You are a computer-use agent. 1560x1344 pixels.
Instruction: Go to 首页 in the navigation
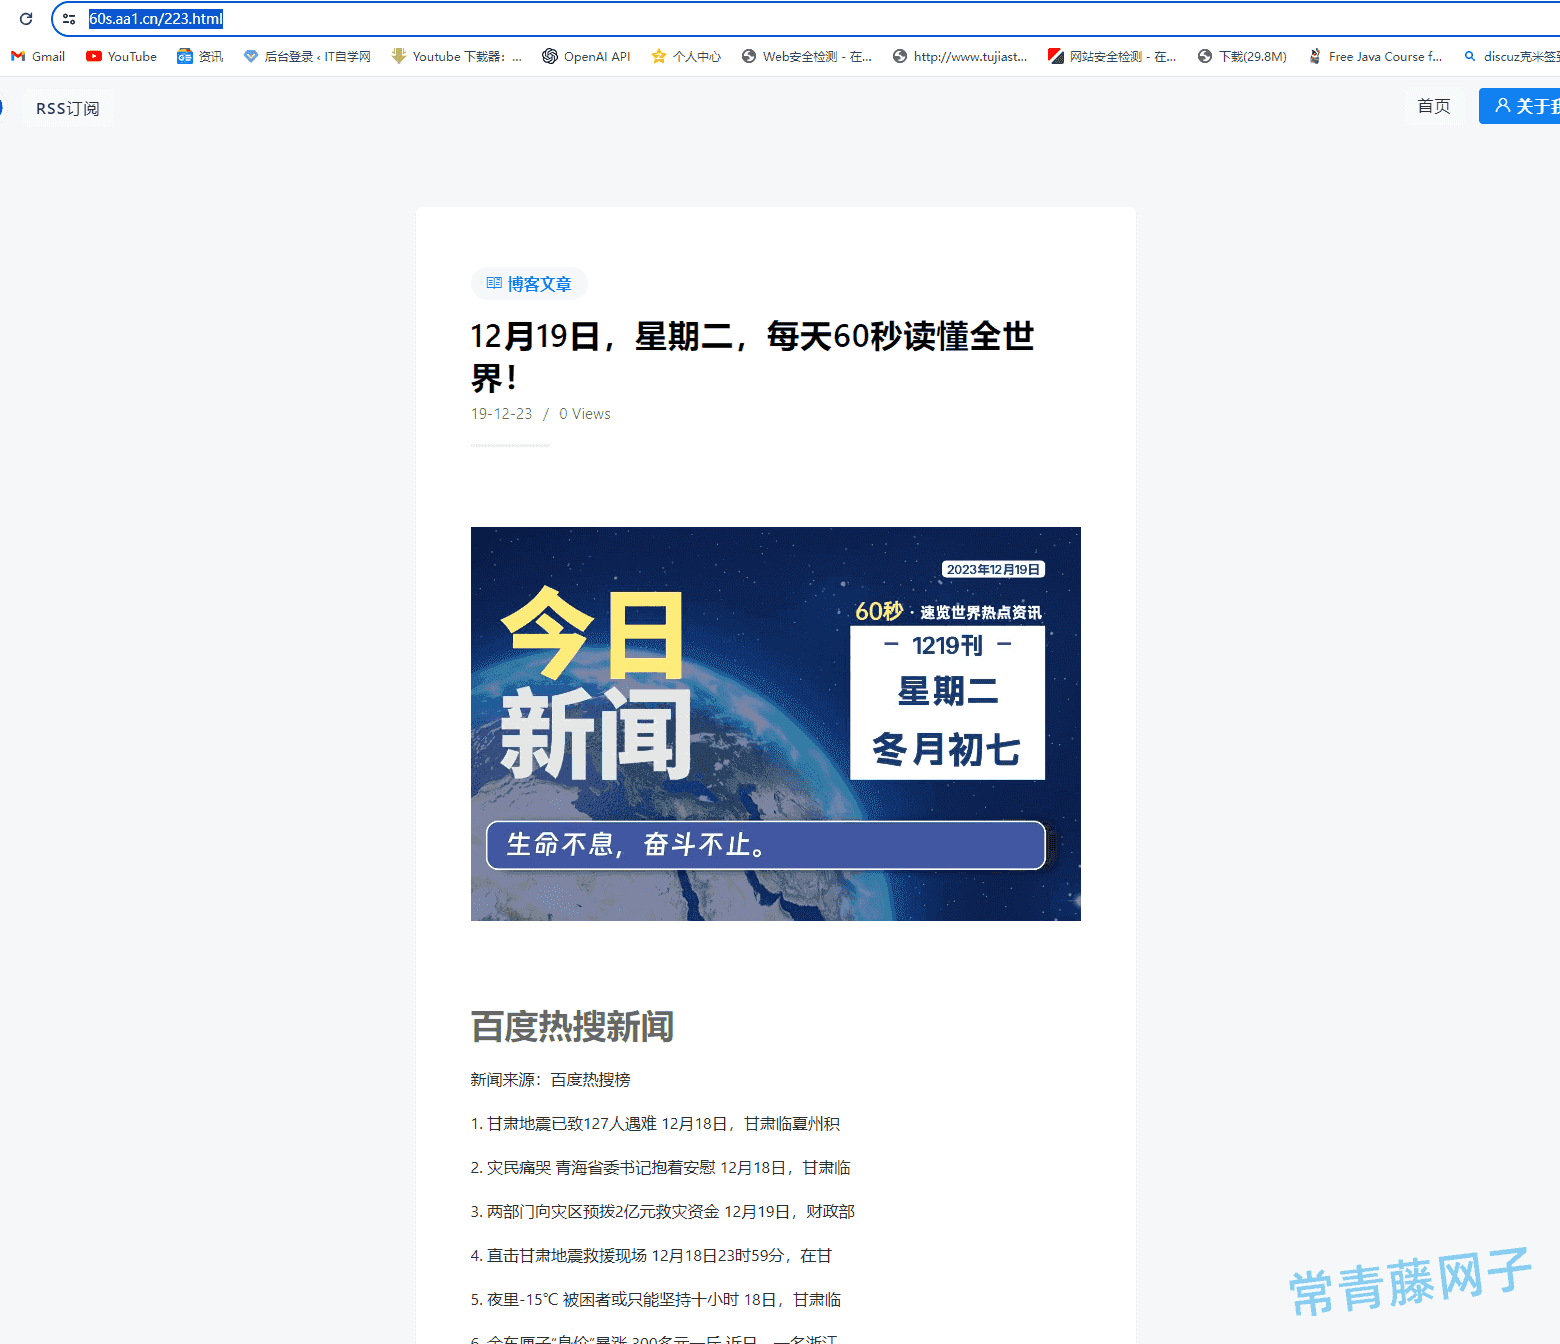1434,106
